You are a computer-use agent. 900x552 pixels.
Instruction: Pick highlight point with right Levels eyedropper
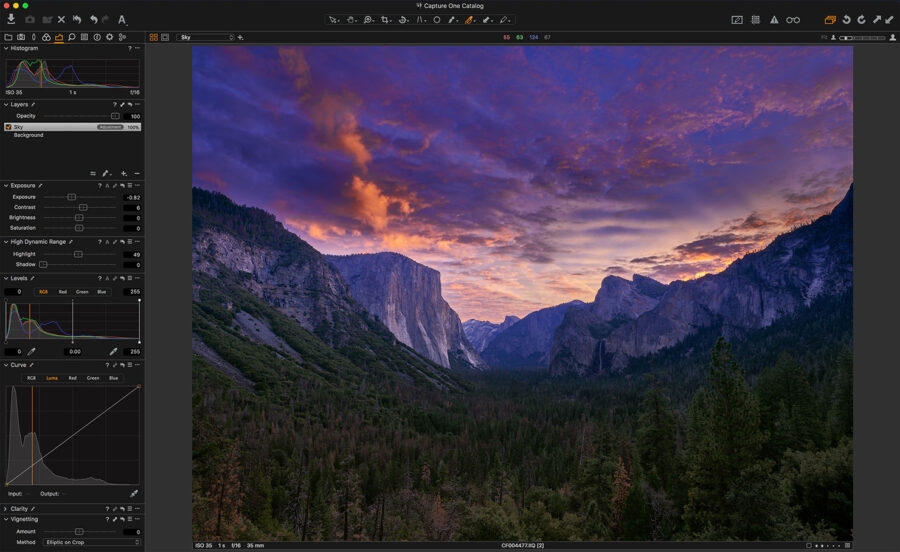pyautogui.click(x=113, y=351)
